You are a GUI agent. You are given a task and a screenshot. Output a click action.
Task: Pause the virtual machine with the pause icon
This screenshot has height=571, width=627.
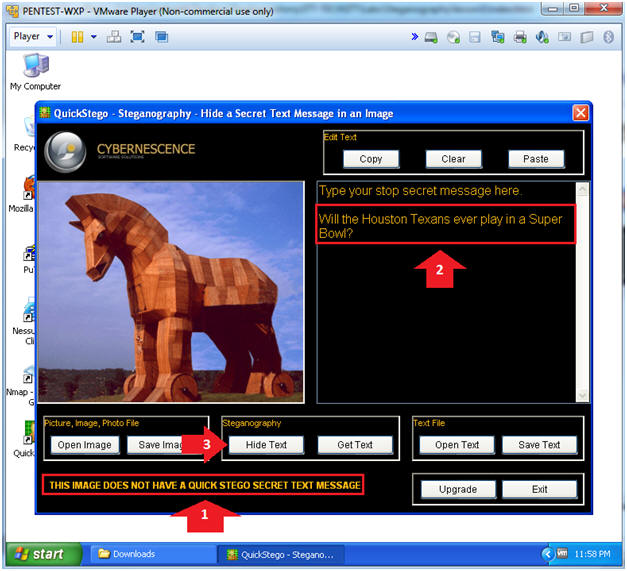tap(77, 37)
